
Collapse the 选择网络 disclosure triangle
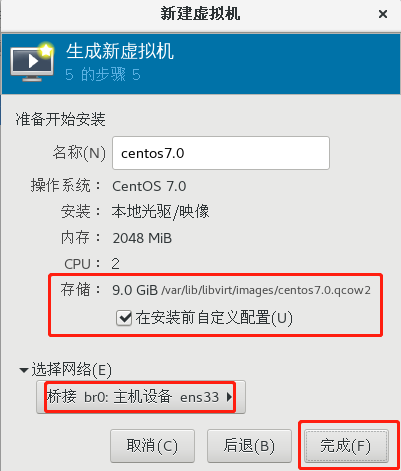point(24,370)
